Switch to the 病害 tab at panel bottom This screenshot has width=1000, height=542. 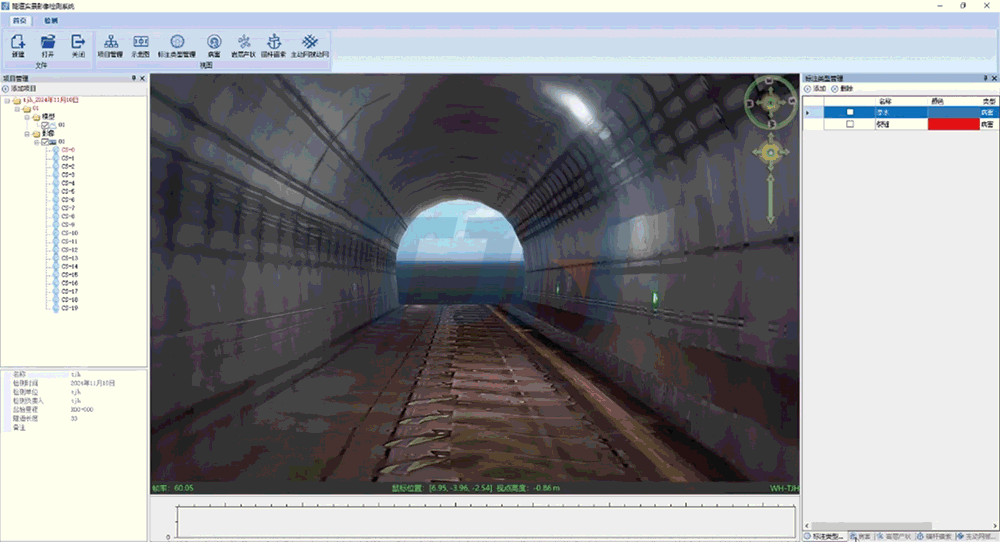tap(863, 536)
